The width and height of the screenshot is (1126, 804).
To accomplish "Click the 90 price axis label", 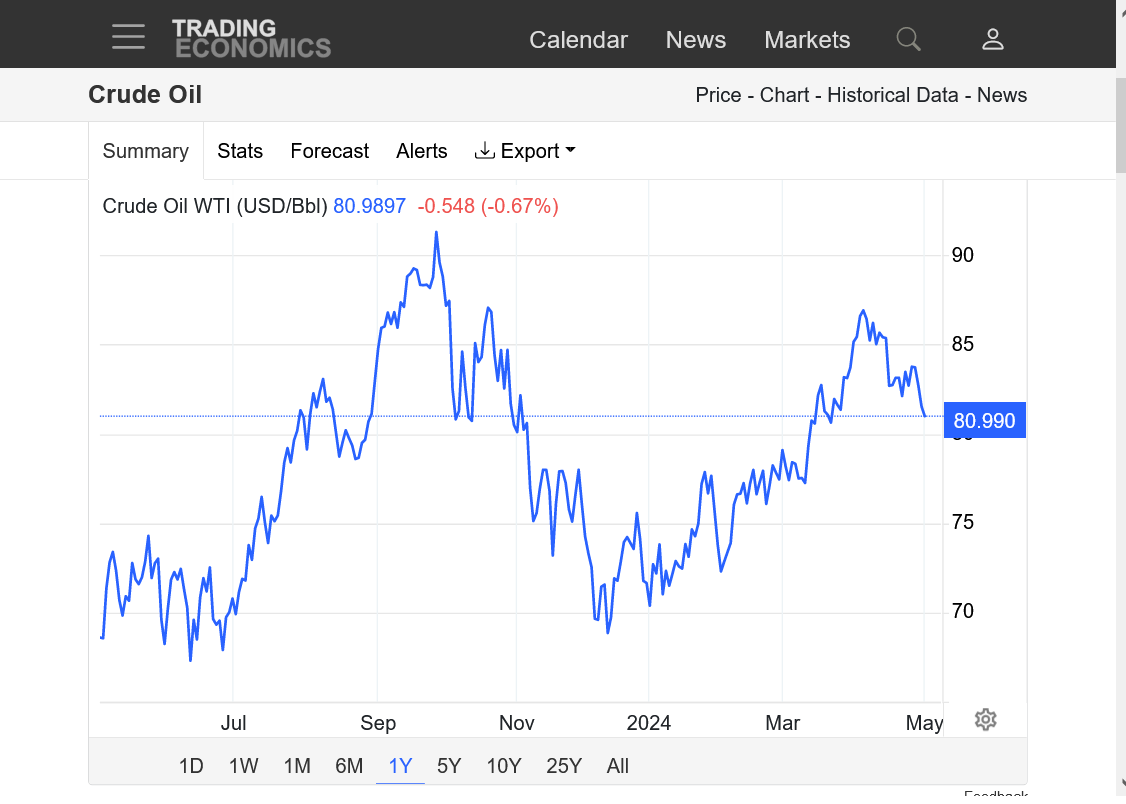I will coord(962,255).
